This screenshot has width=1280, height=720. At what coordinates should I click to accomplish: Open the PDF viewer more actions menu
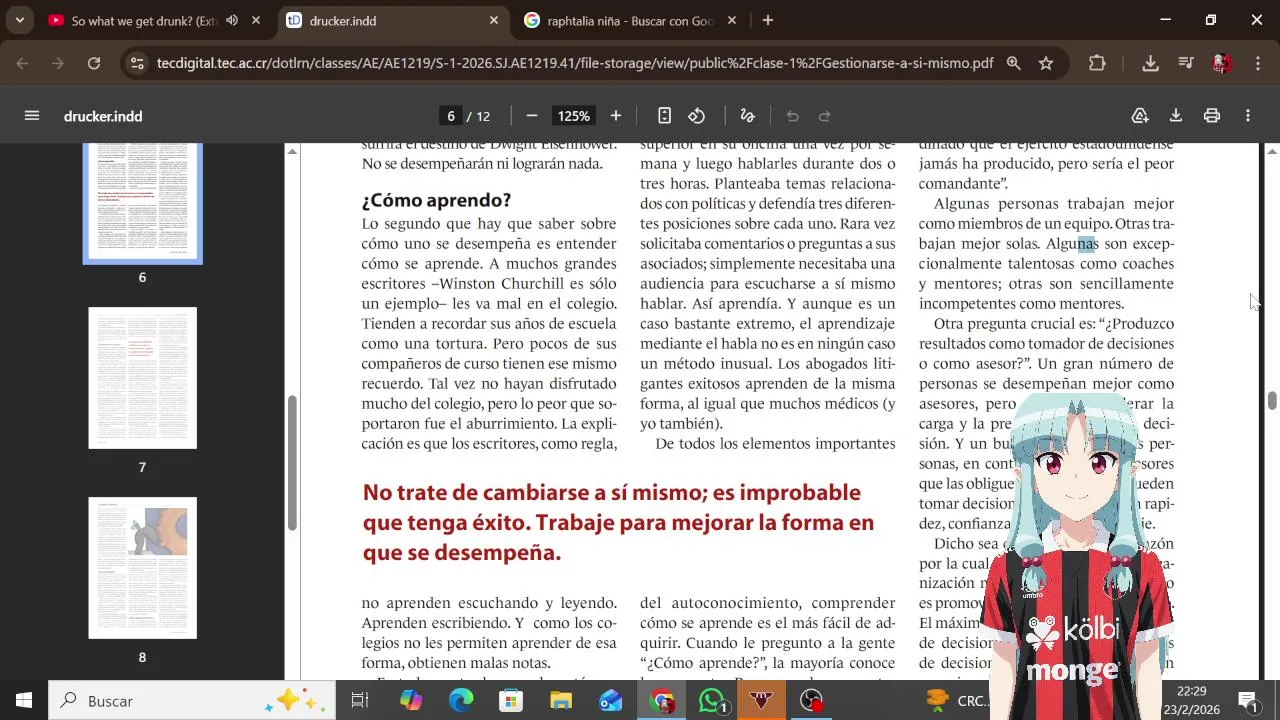click(x=1248, y=116)
